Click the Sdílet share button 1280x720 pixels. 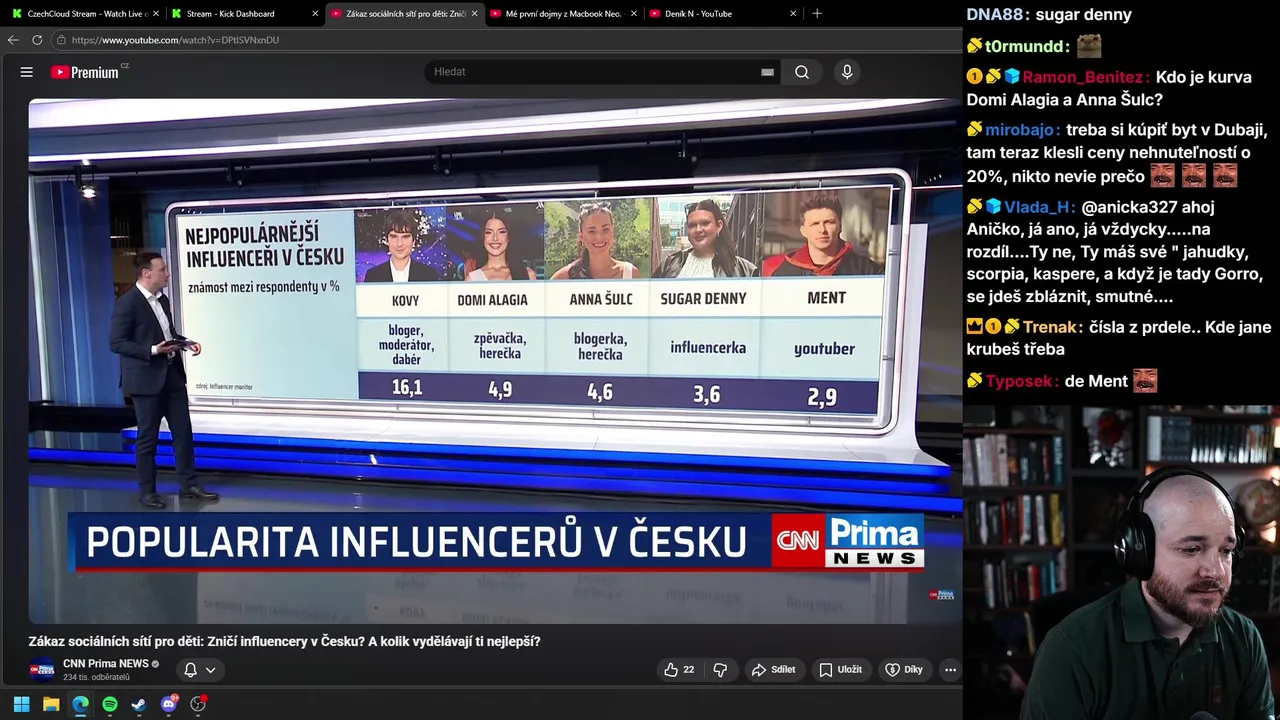773,670
